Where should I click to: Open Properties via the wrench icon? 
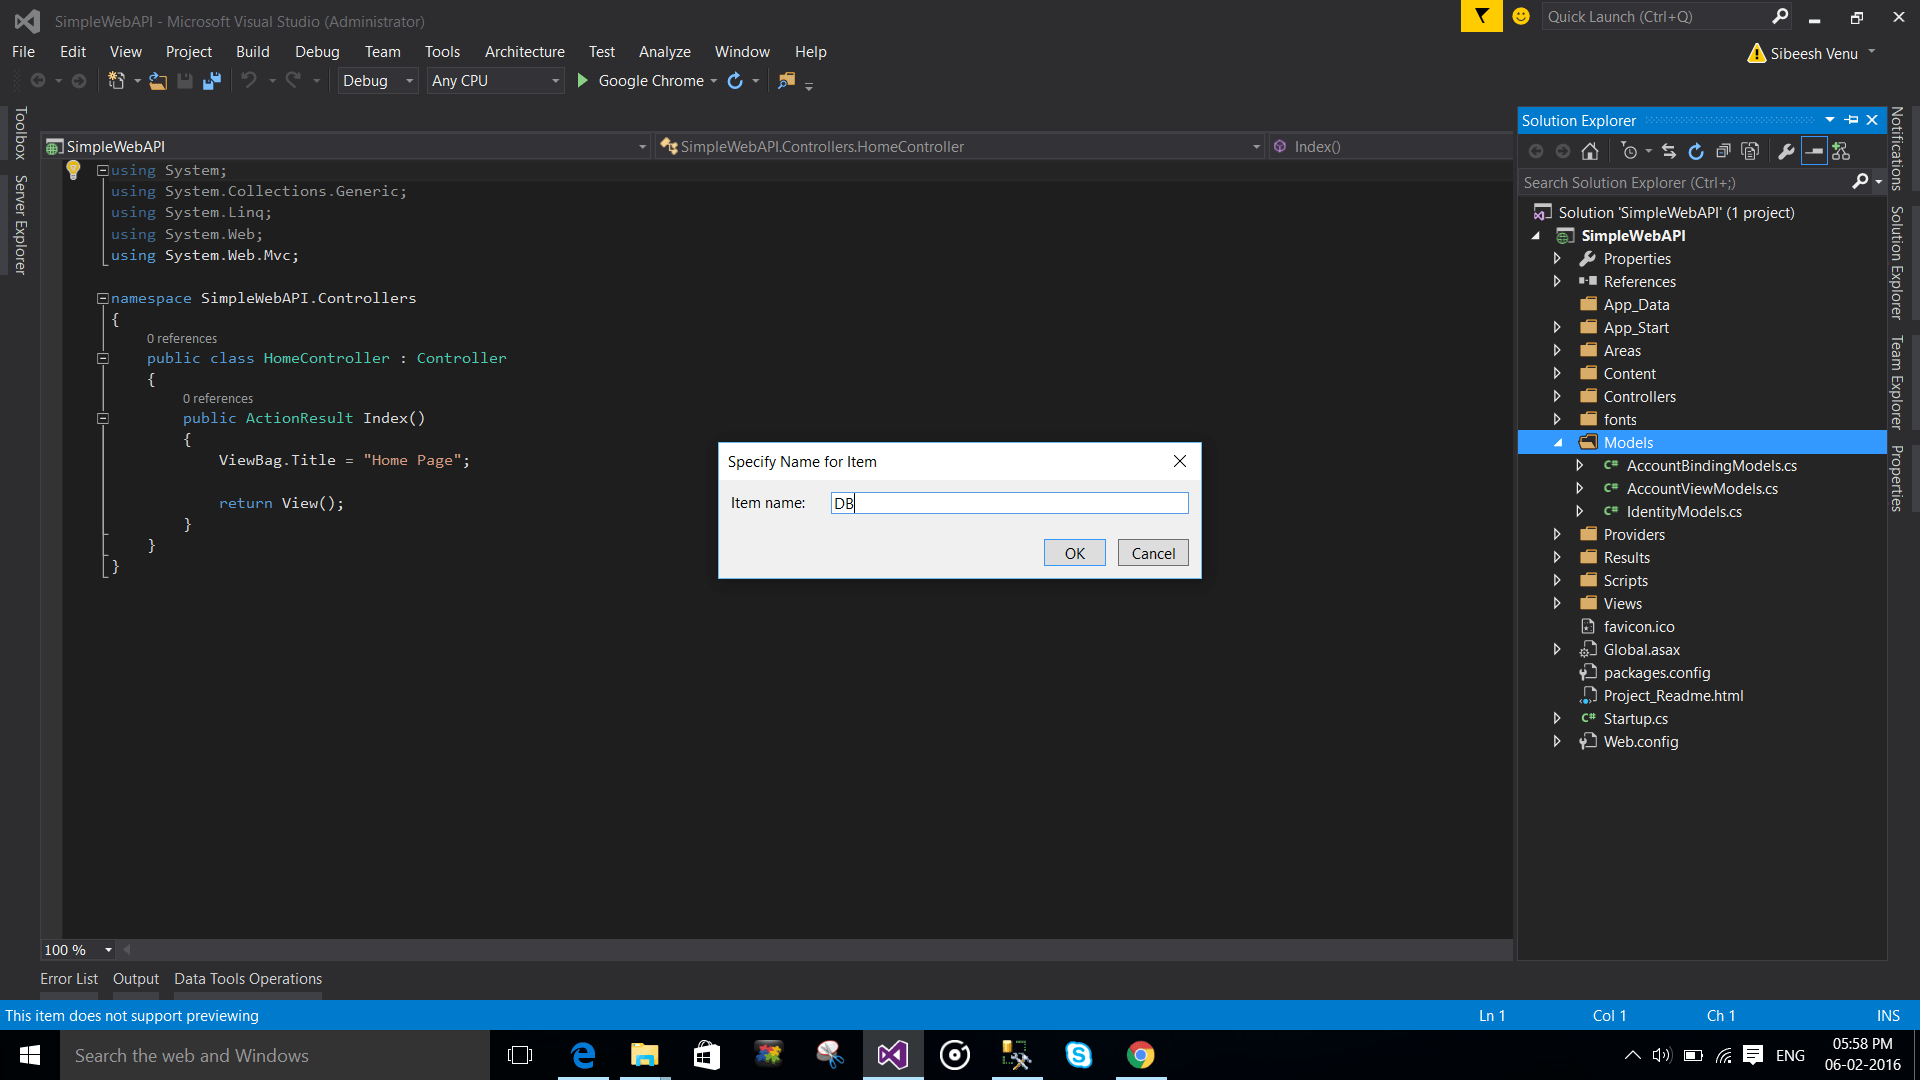(1786, 151)
